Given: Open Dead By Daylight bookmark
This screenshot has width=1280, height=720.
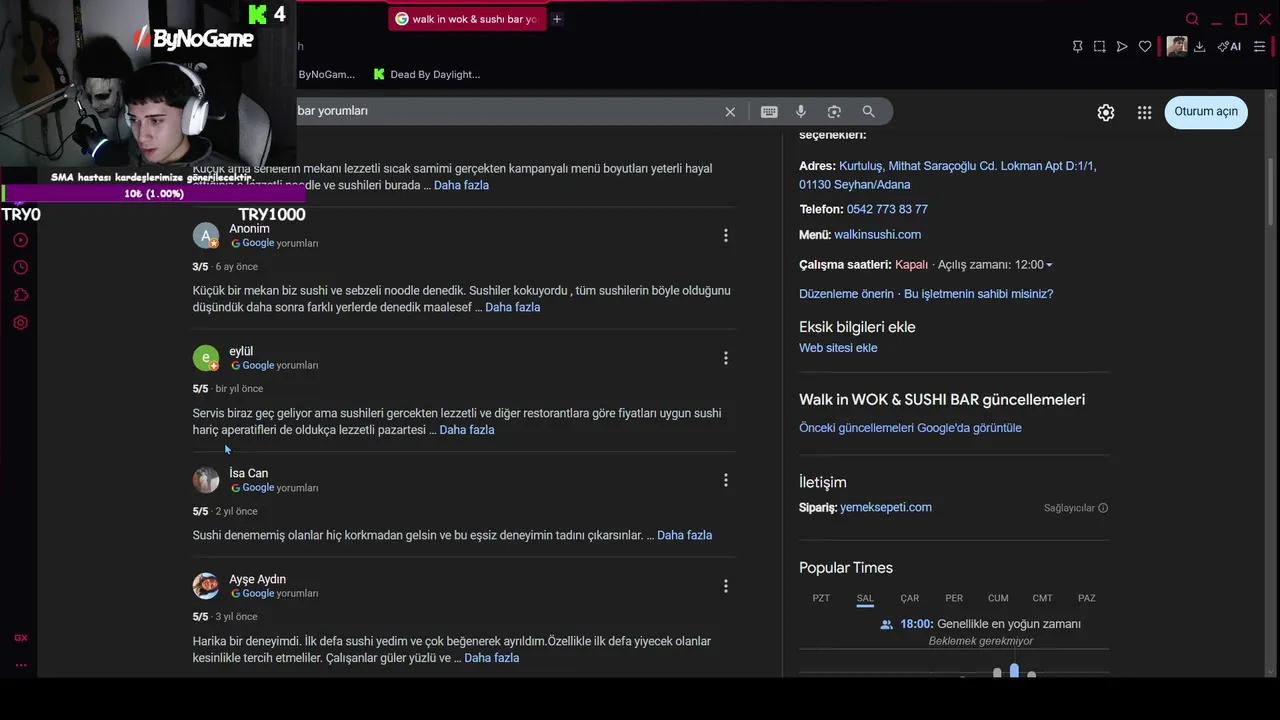Looking at the screenshot, I should pos(427,74).
